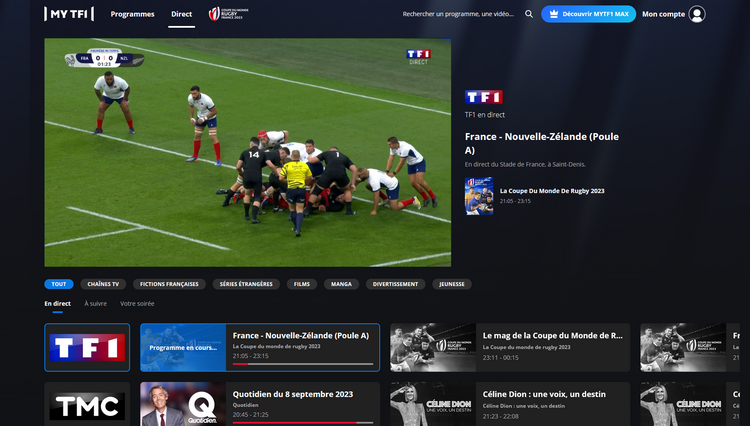Switch to the En direct tab
This screenshot has width=750, height=426.
[x=57, y=304]
